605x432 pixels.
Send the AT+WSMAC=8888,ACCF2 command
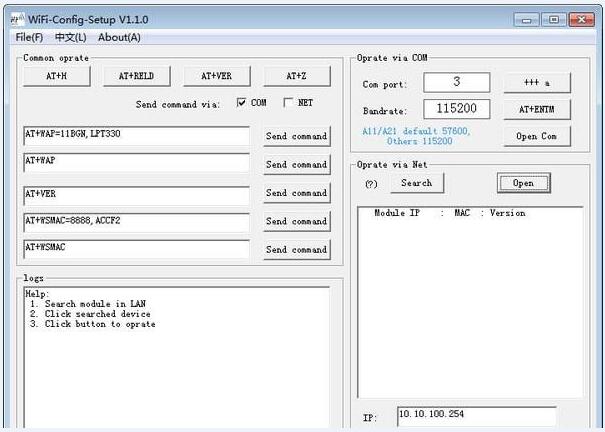pos(297,221)
